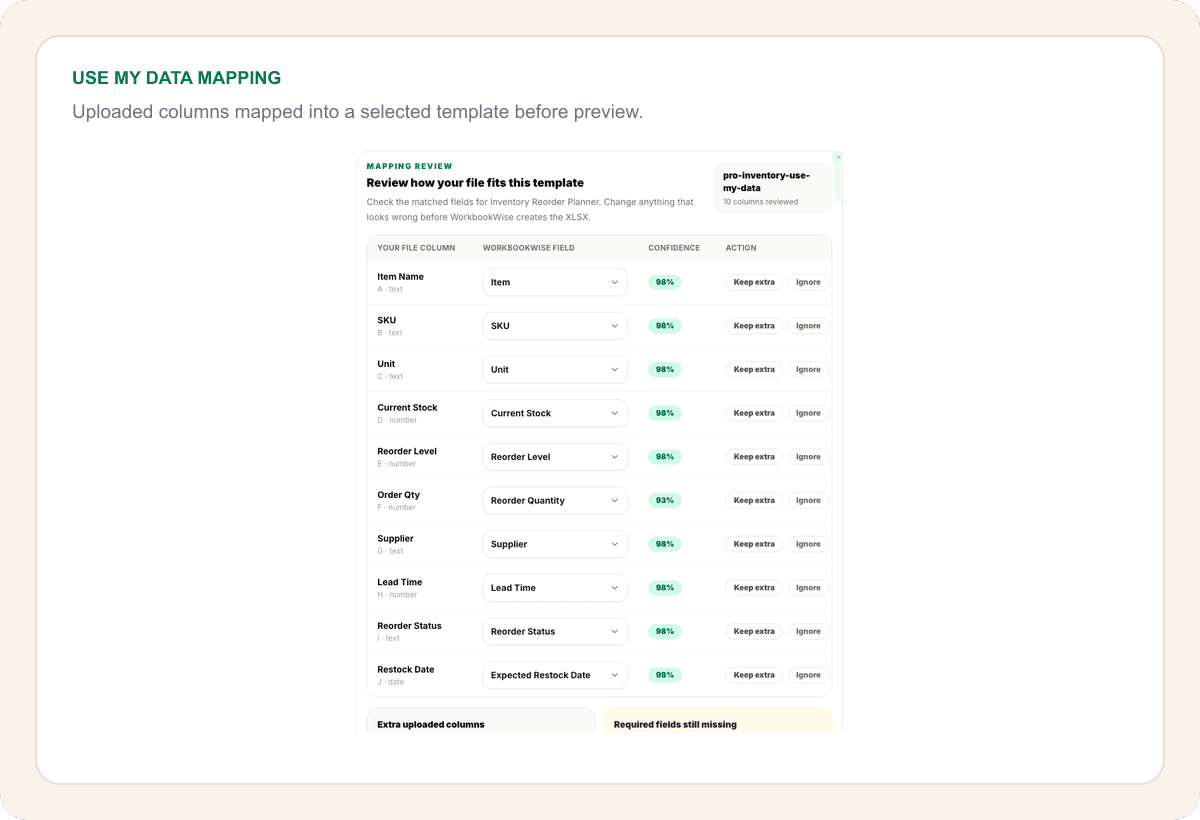Click the 'pro-inventory-use-my-data' file name
Image resolution: width=1200 pixels, height=820 pixels.
pyautogui.click(x=766, y=181)
